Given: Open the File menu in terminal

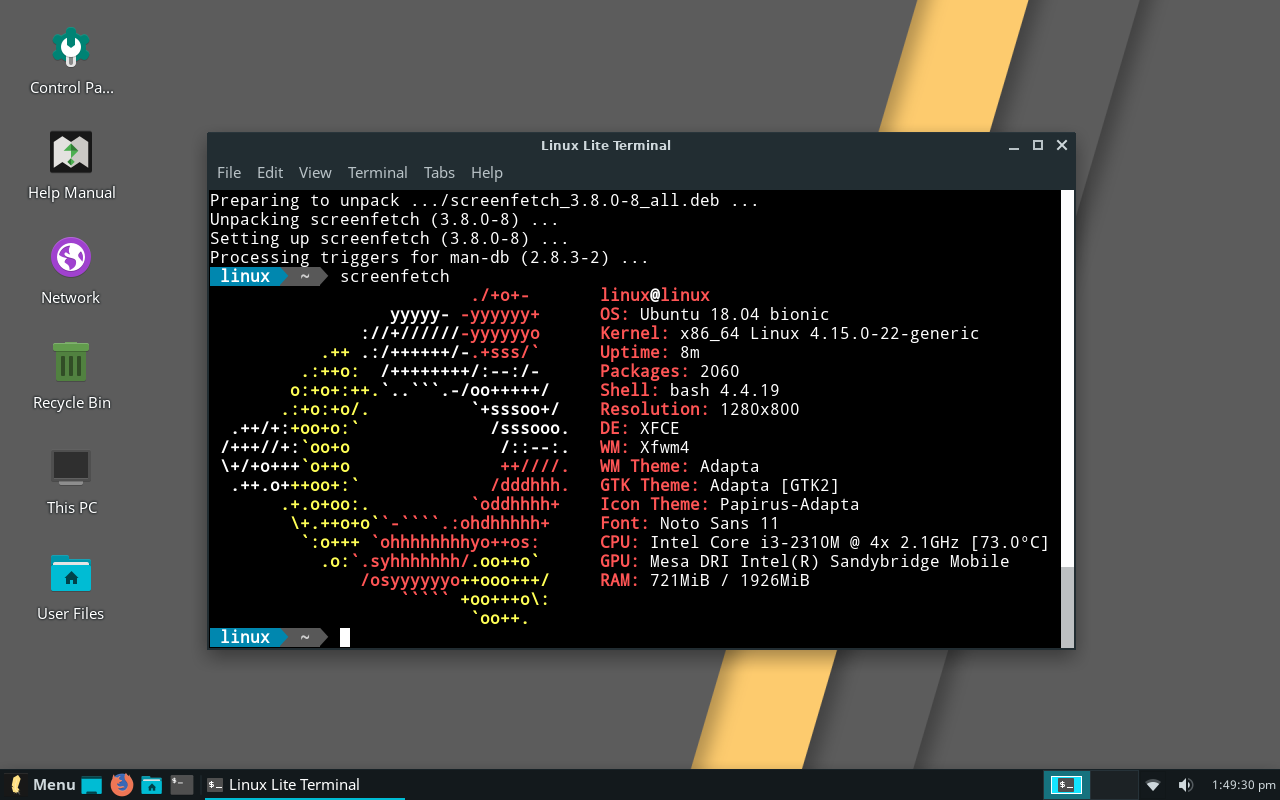Looking at the screenshot, I should coord(229,173).
